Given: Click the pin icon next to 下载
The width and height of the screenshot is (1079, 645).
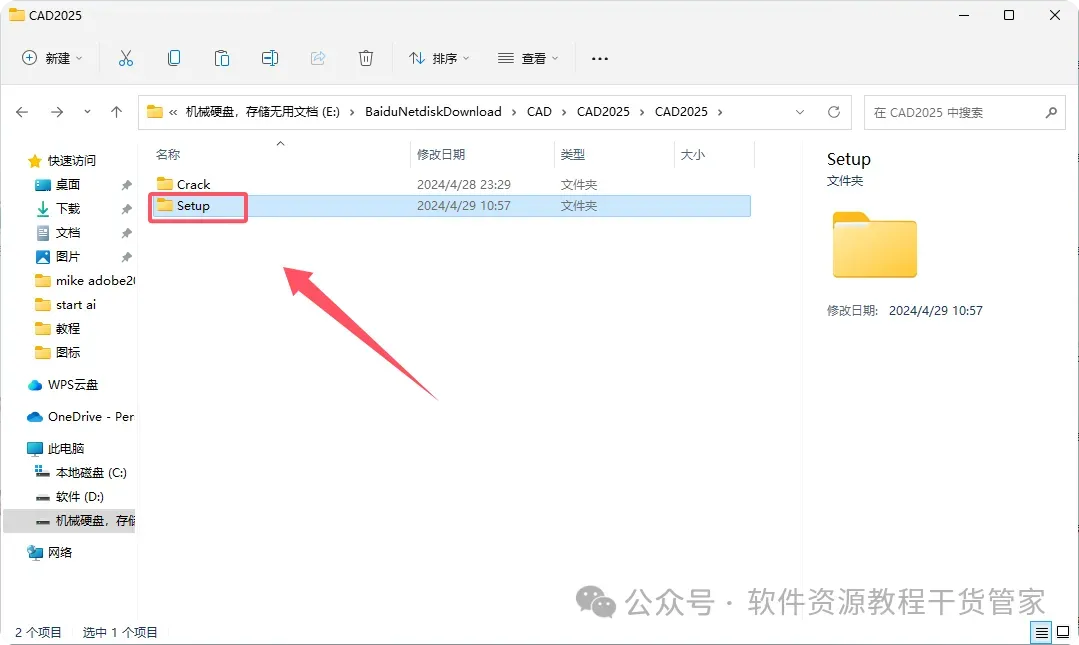Looking at the screenshot, I should point(127,209).
